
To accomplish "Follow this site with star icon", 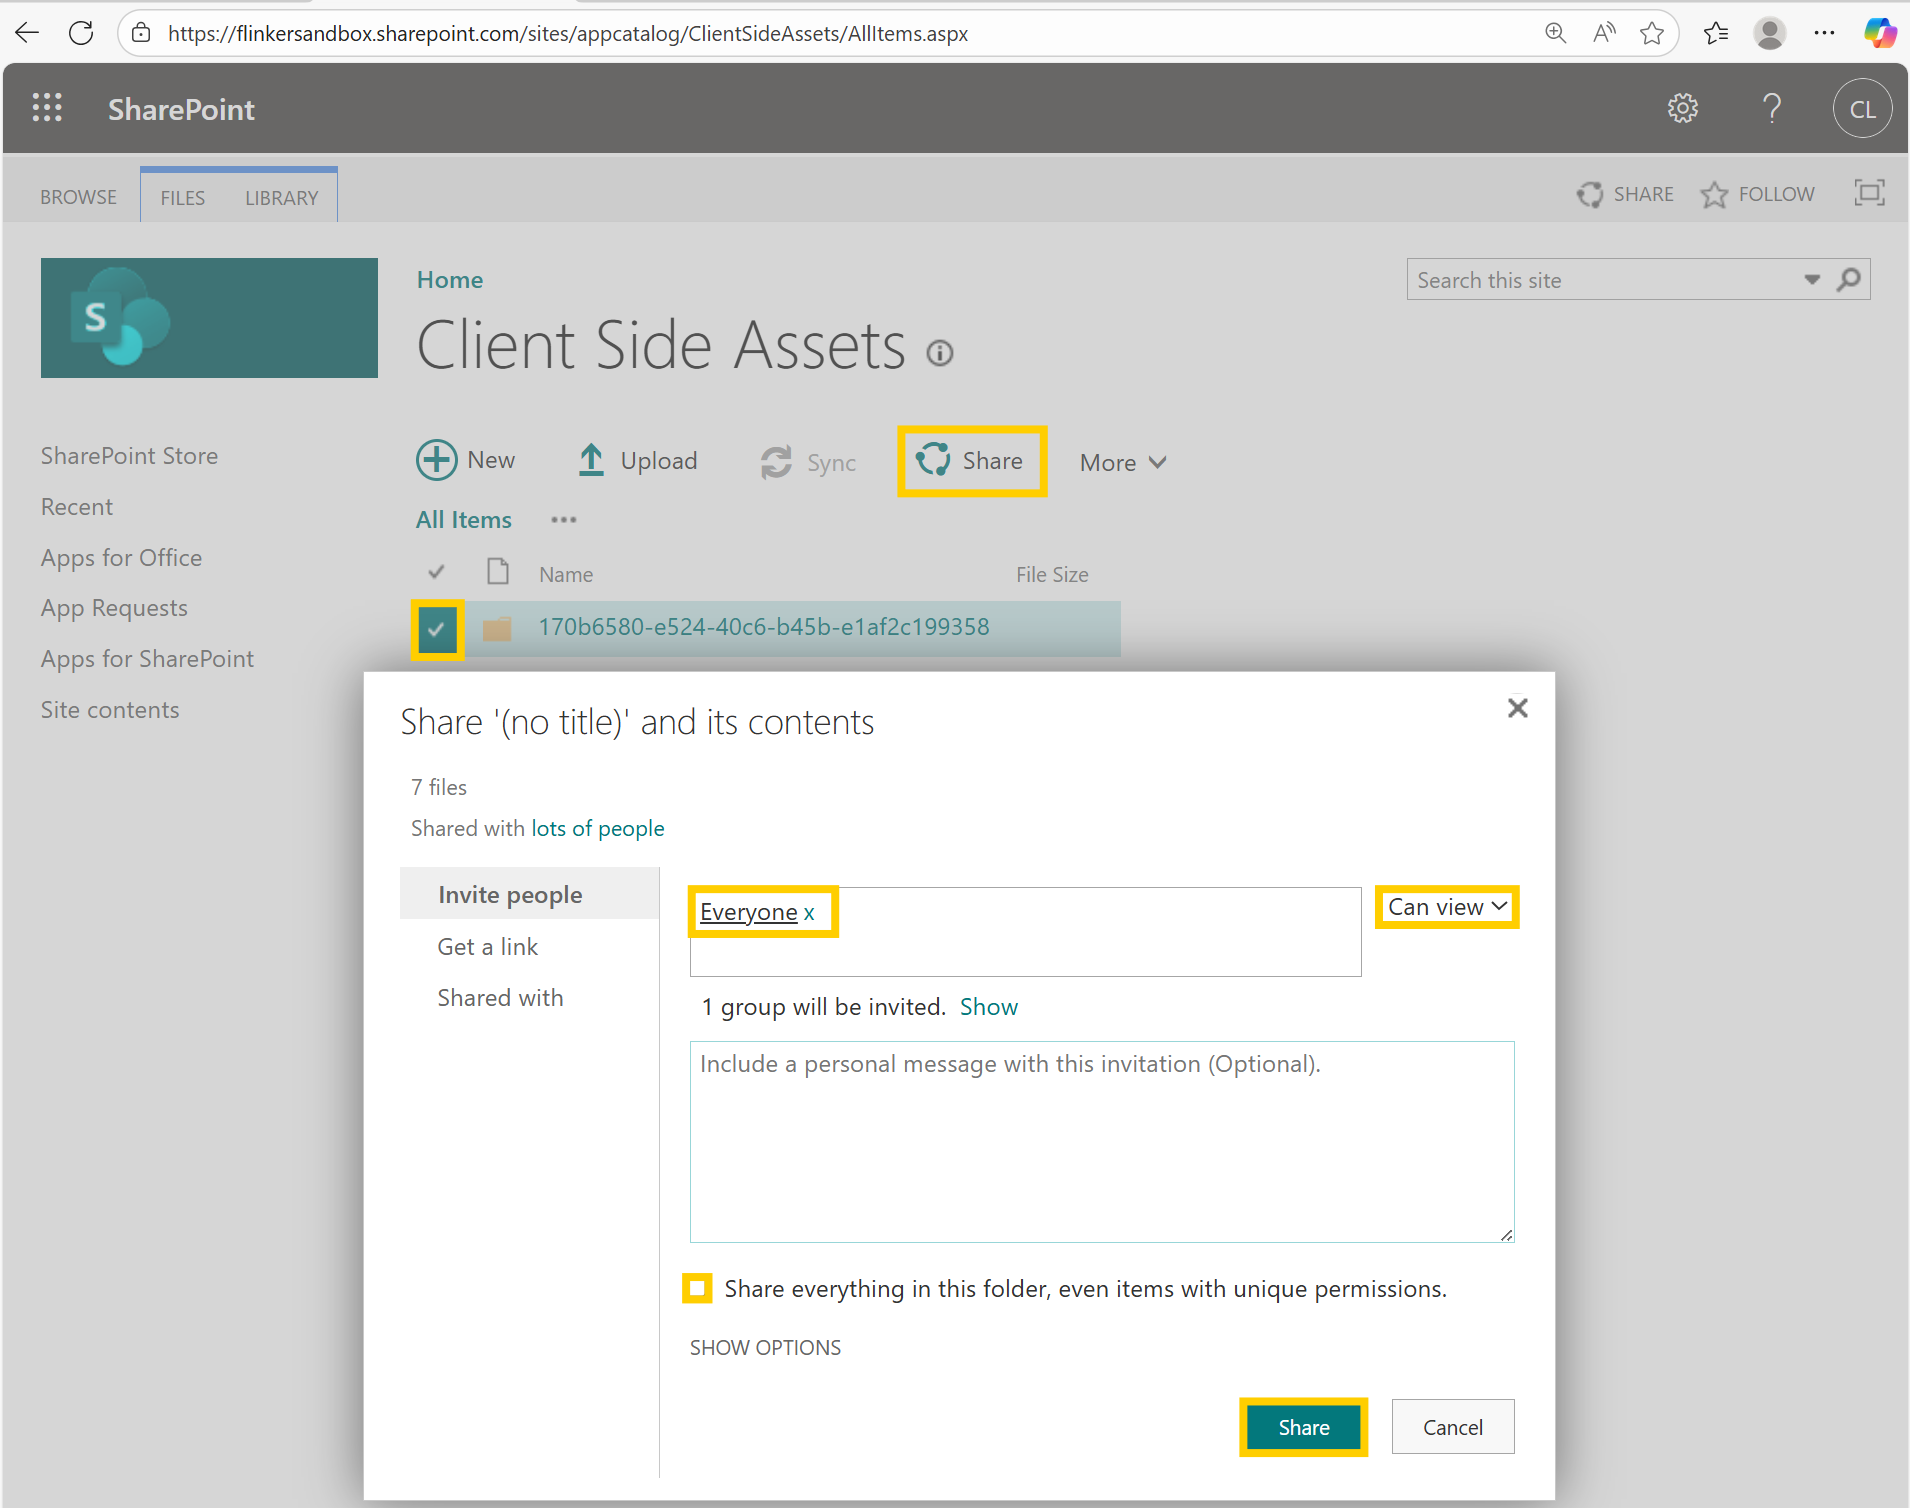I will point(1714,194).
